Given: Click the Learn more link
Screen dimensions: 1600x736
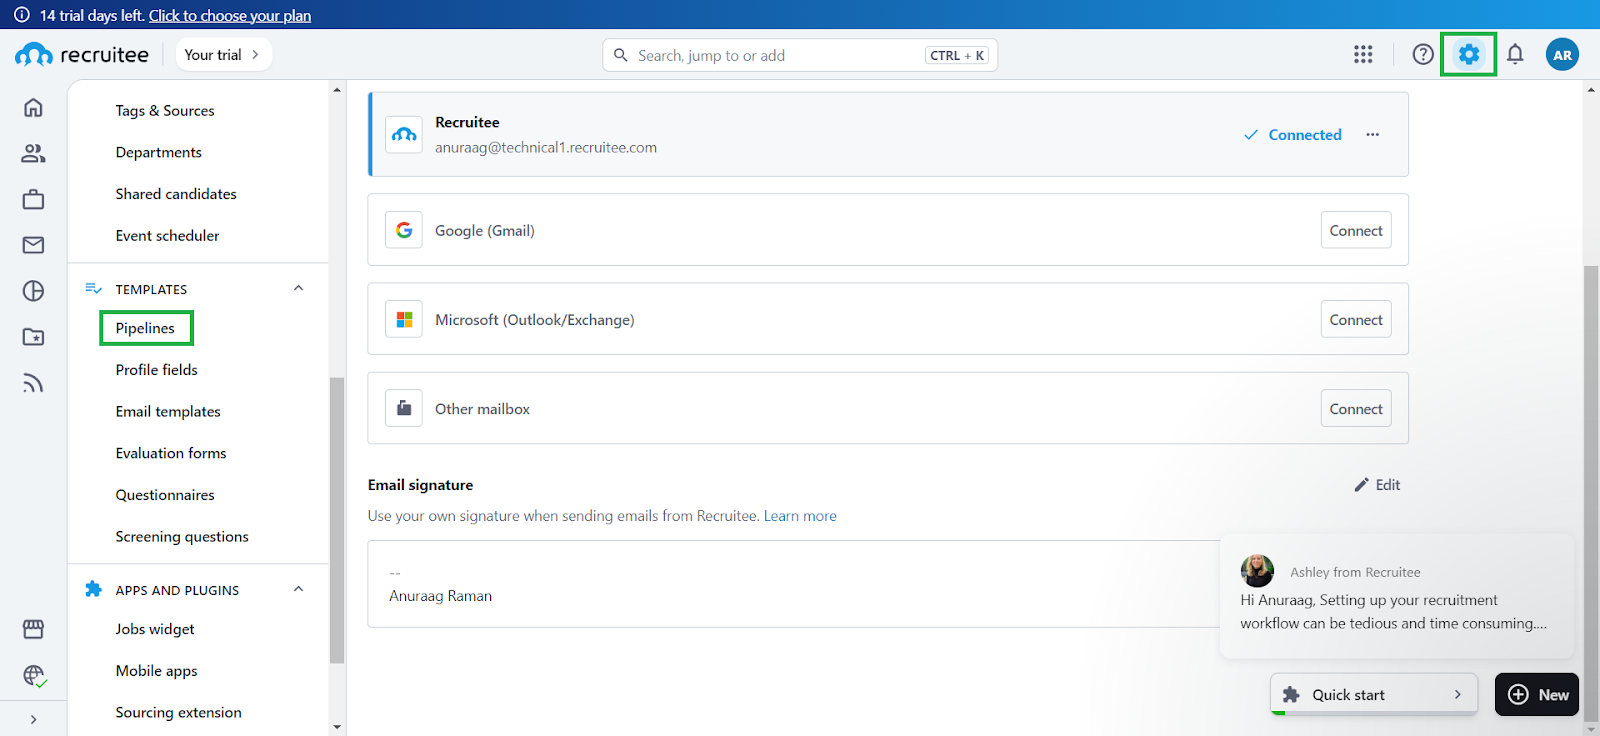Looking at the screenshot, I should 800,516.
